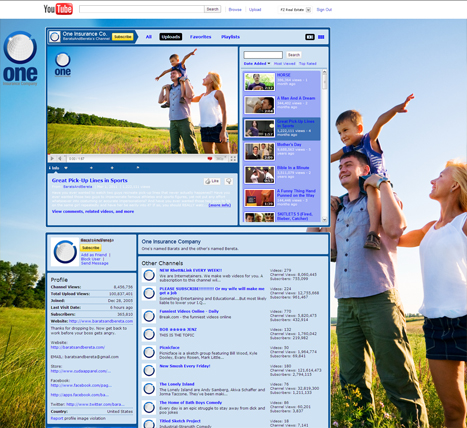Screen dimensions: 467x428
Task: Select the Playlists tab
Action: (230, 37)
